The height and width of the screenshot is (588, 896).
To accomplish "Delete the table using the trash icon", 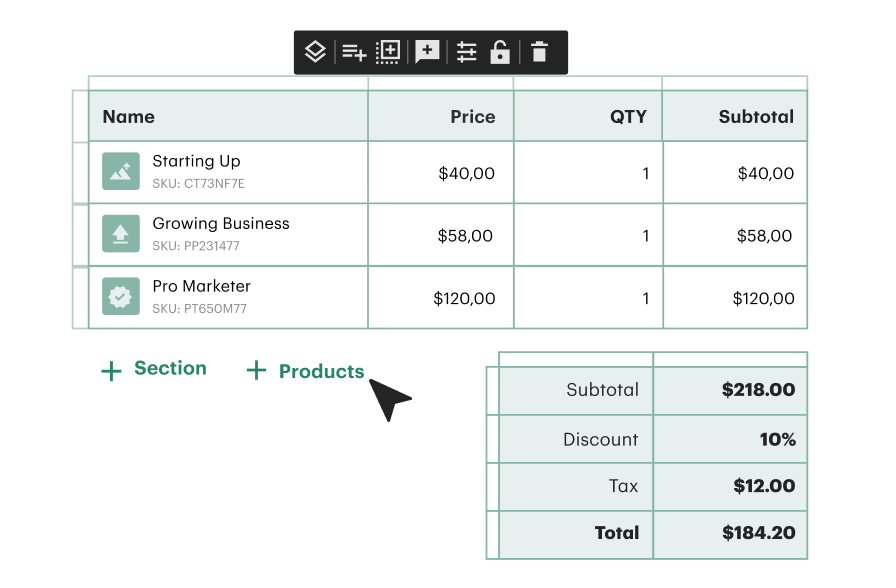I will (539, 51).
